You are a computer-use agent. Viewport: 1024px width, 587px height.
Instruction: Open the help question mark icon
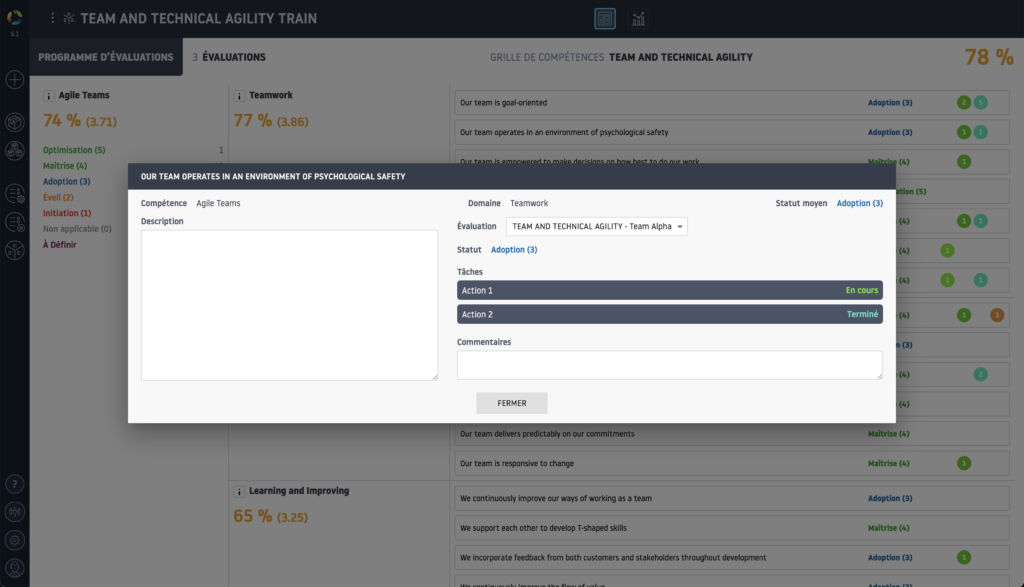point(15,483)
